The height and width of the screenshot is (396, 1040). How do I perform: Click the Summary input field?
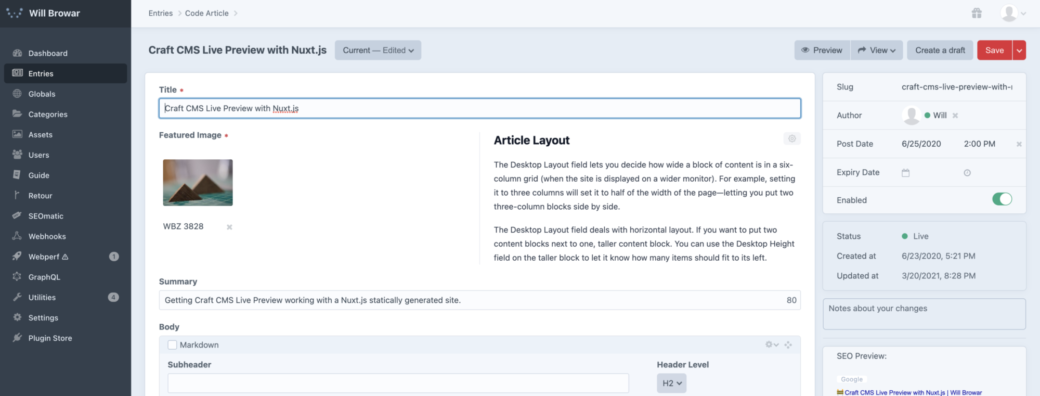click(x=480, y=300)
